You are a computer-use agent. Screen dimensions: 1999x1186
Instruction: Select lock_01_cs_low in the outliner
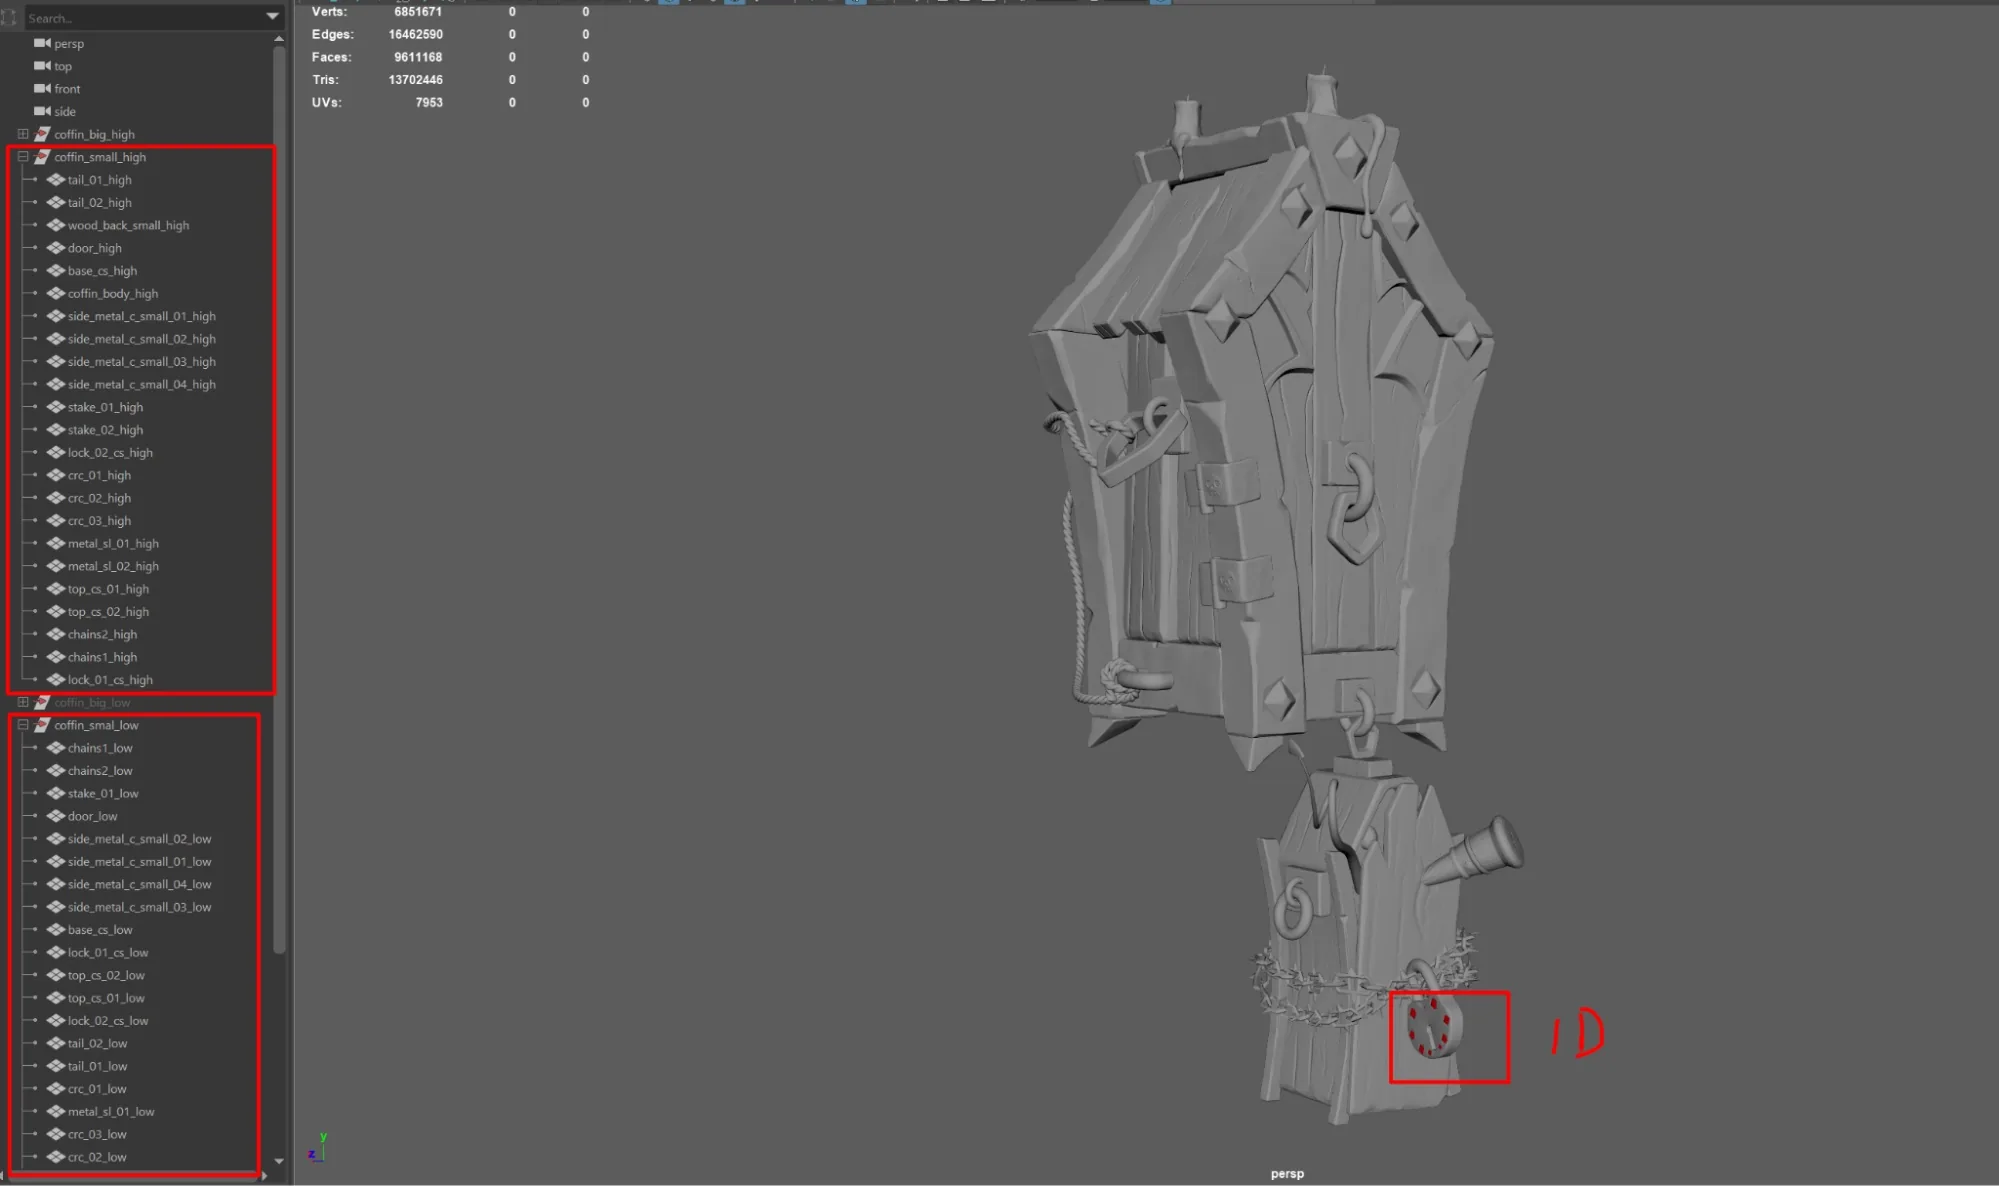point(108,953)
